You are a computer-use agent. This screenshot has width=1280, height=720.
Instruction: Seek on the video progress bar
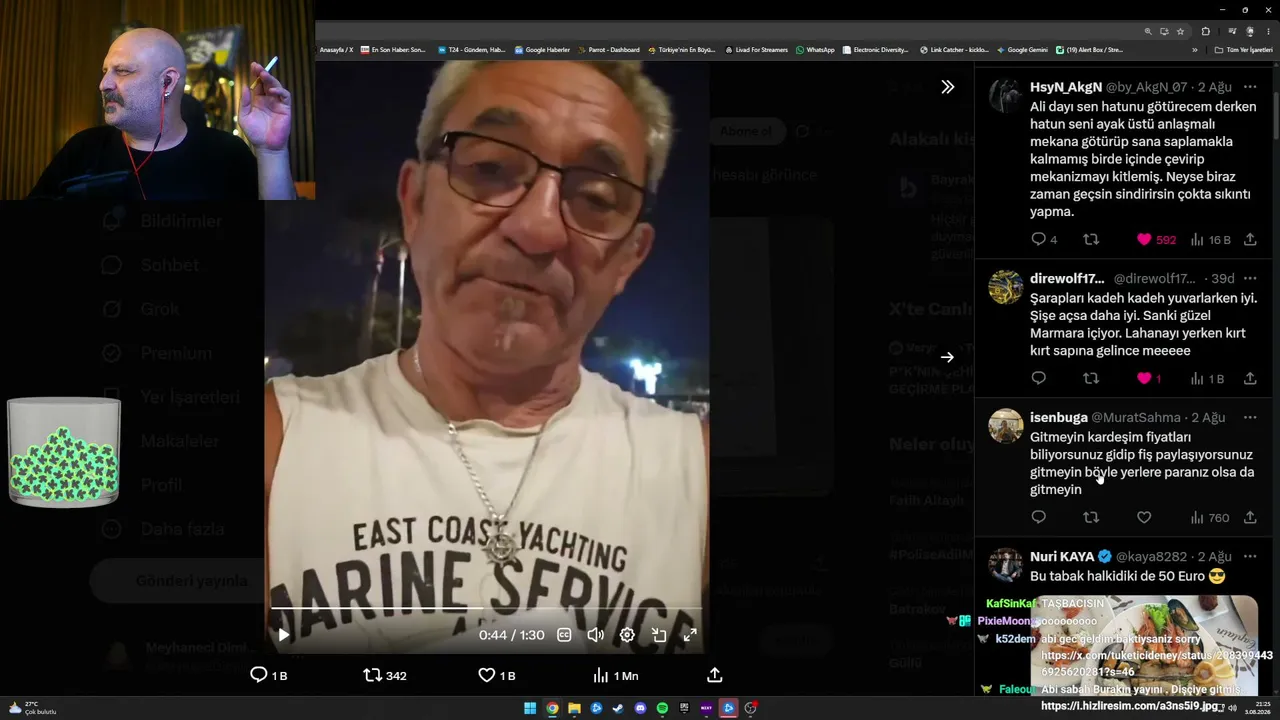(x=486, y=607)
